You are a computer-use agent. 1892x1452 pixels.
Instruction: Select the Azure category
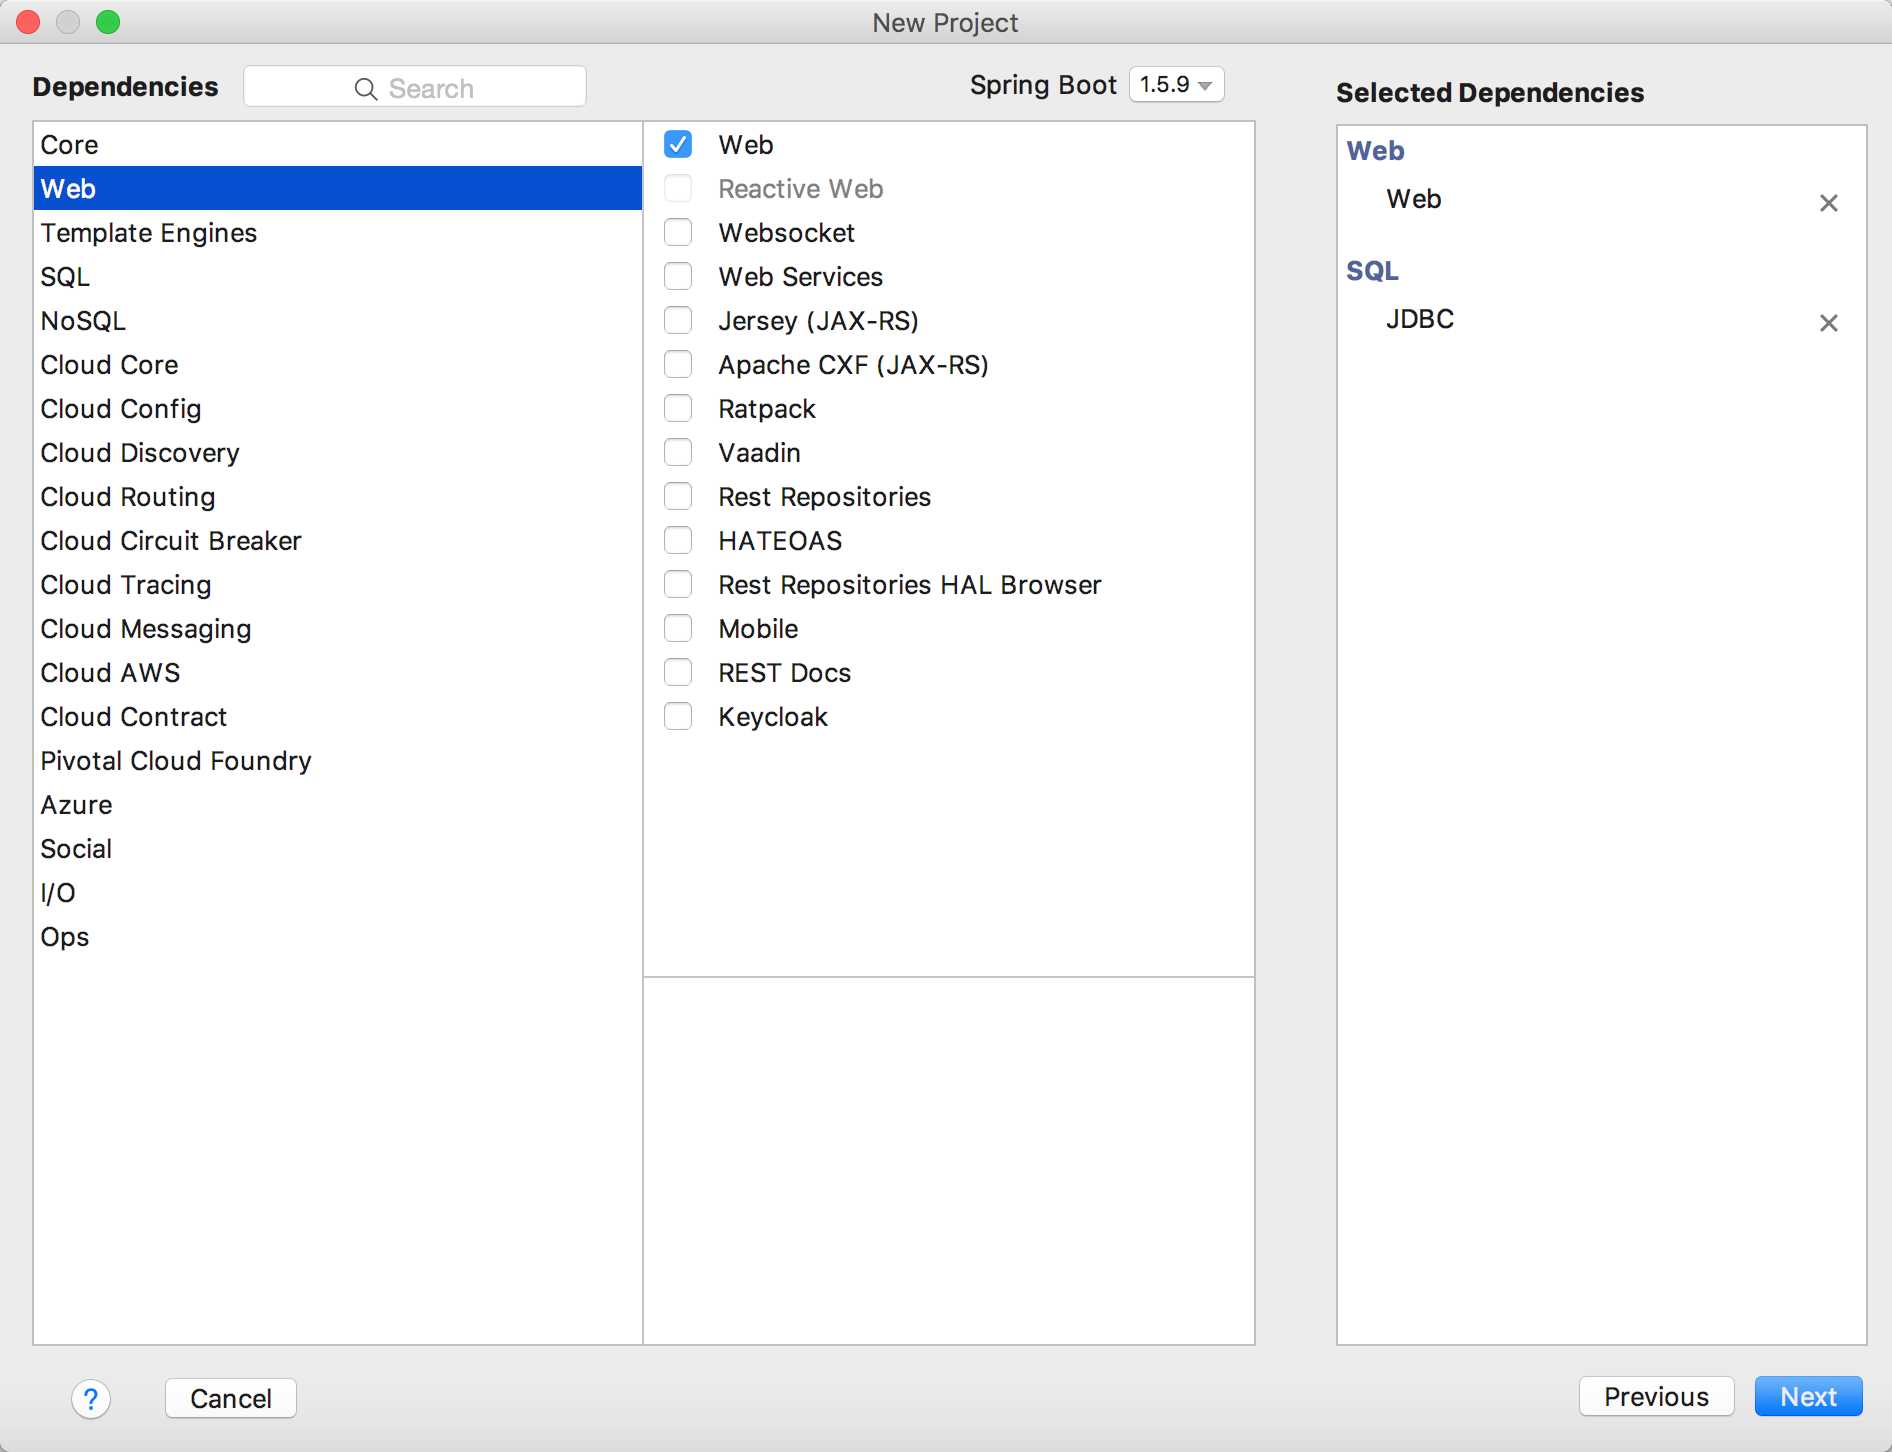point(338,804)
